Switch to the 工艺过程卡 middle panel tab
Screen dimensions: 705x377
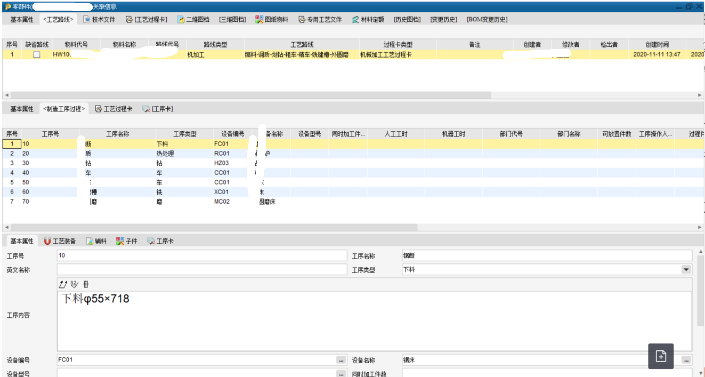114,109
